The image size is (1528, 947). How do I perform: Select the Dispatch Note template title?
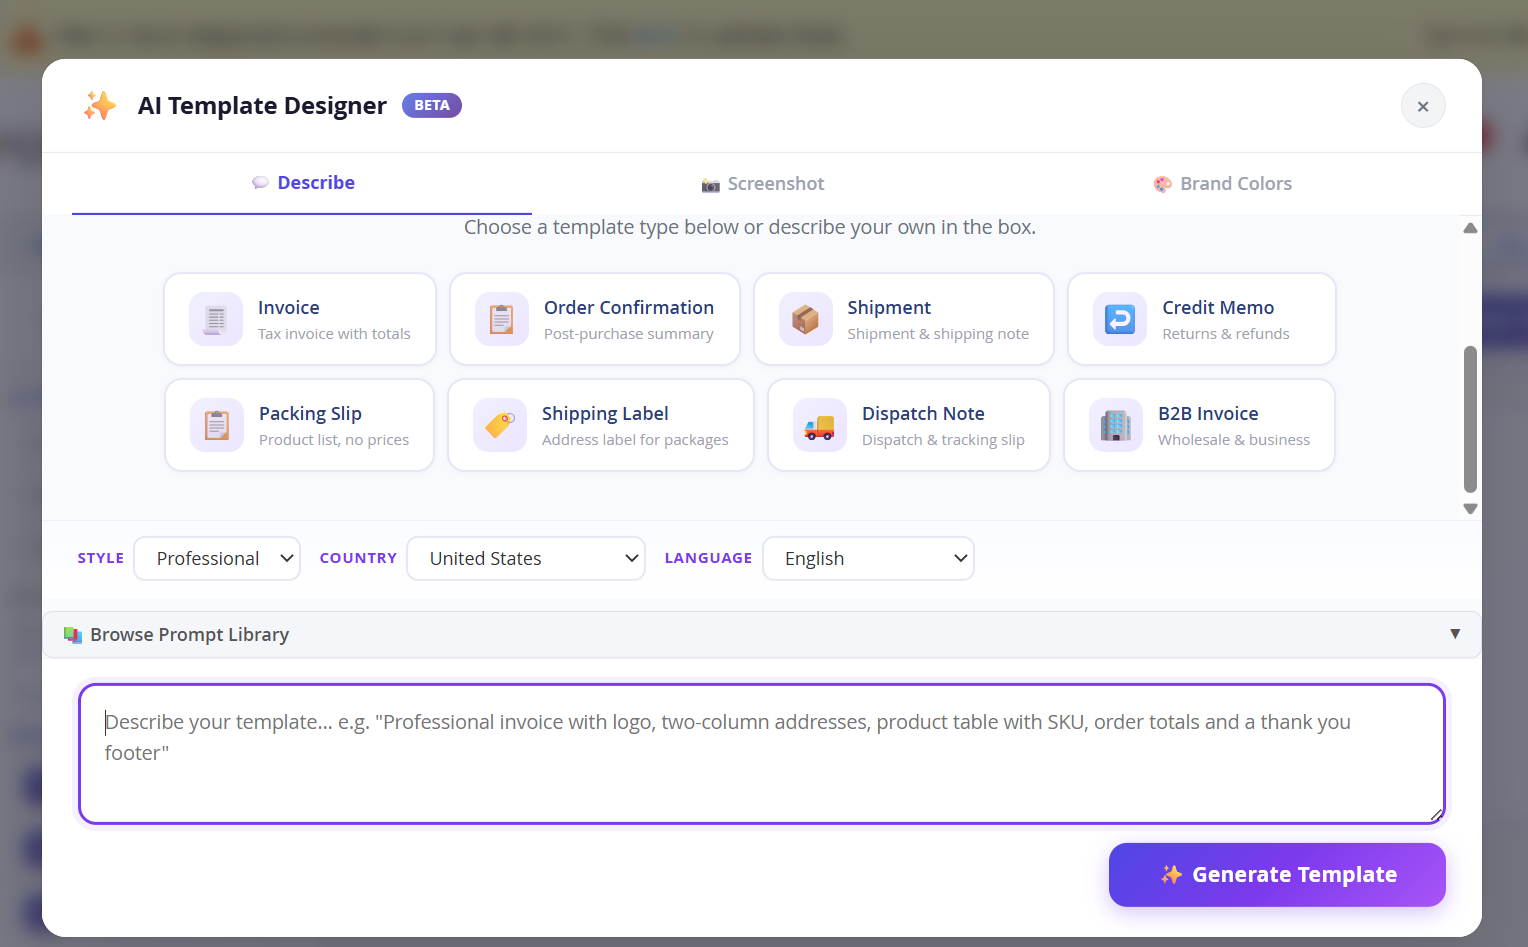[x=923, y=414]
